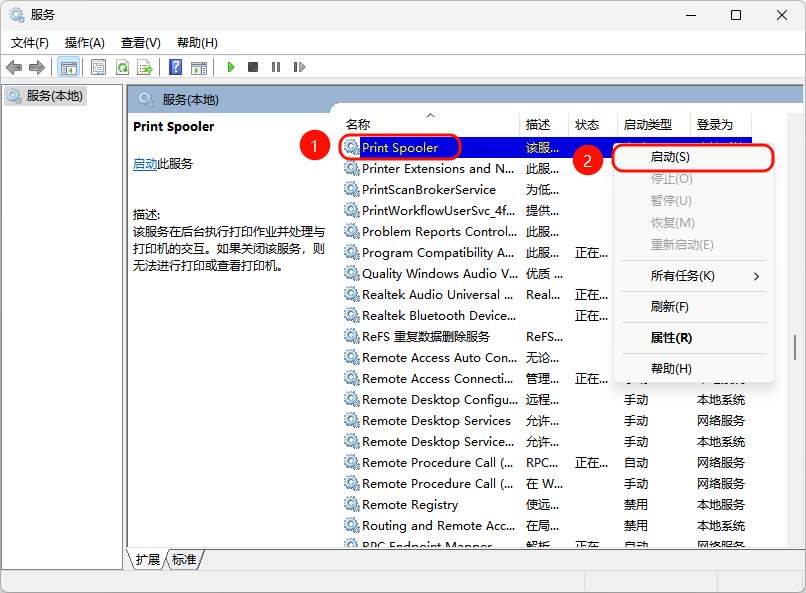Click the export list toolbar icon
806x593 pixels.
145,67
